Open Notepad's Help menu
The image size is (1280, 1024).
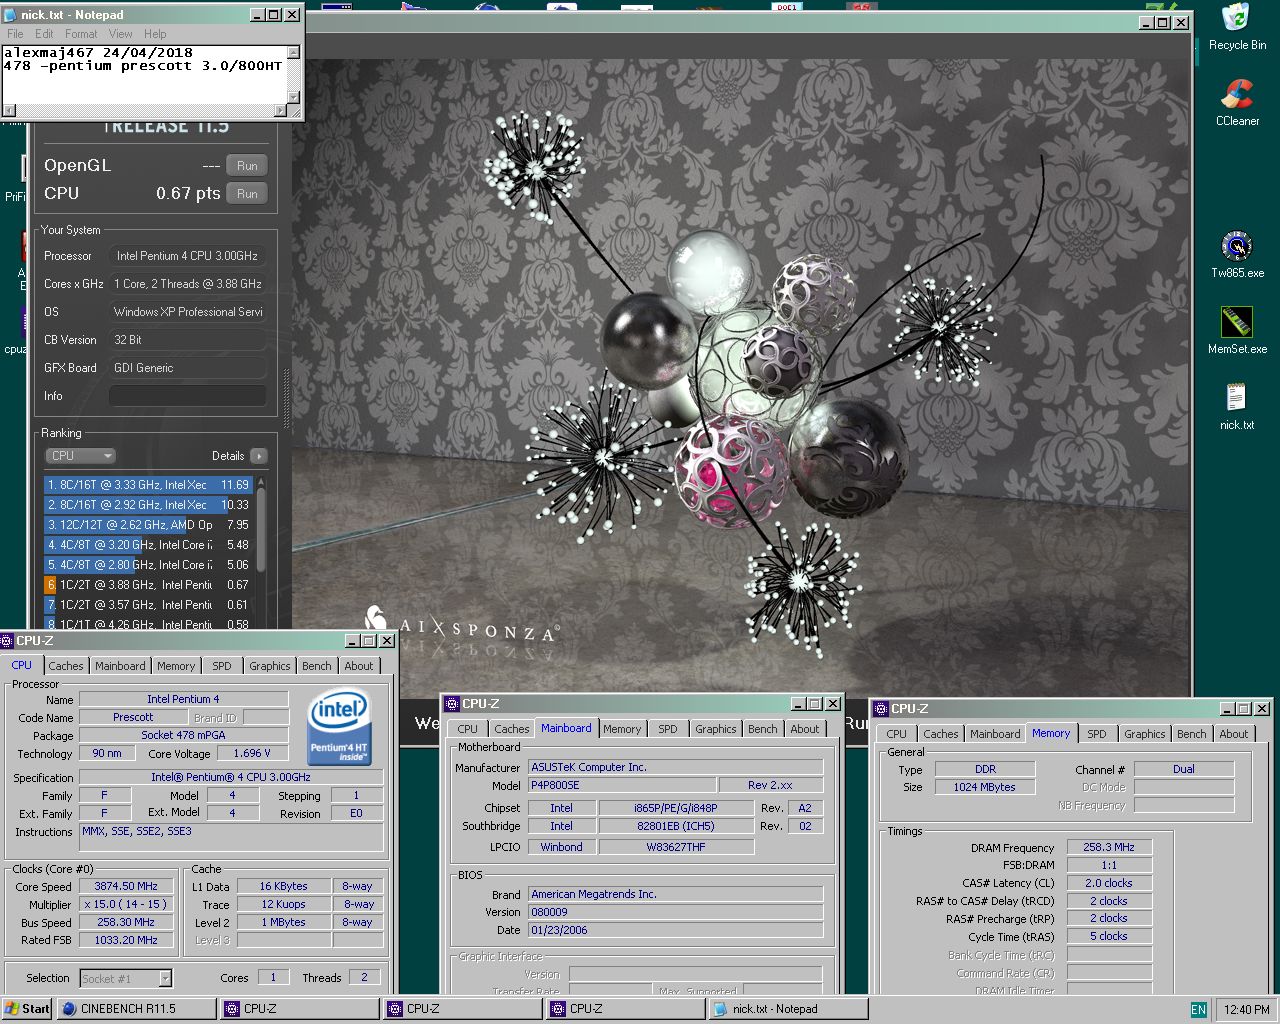tap(155, 34)
